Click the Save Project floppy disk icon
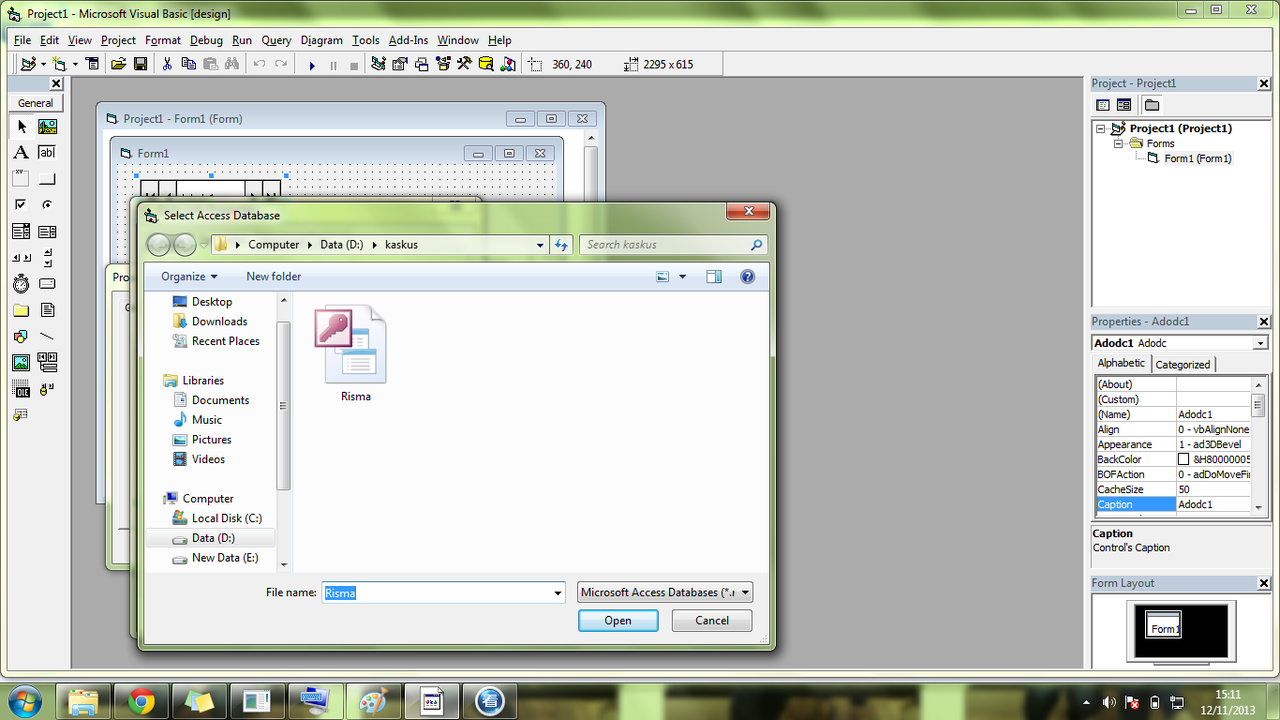 140,64
